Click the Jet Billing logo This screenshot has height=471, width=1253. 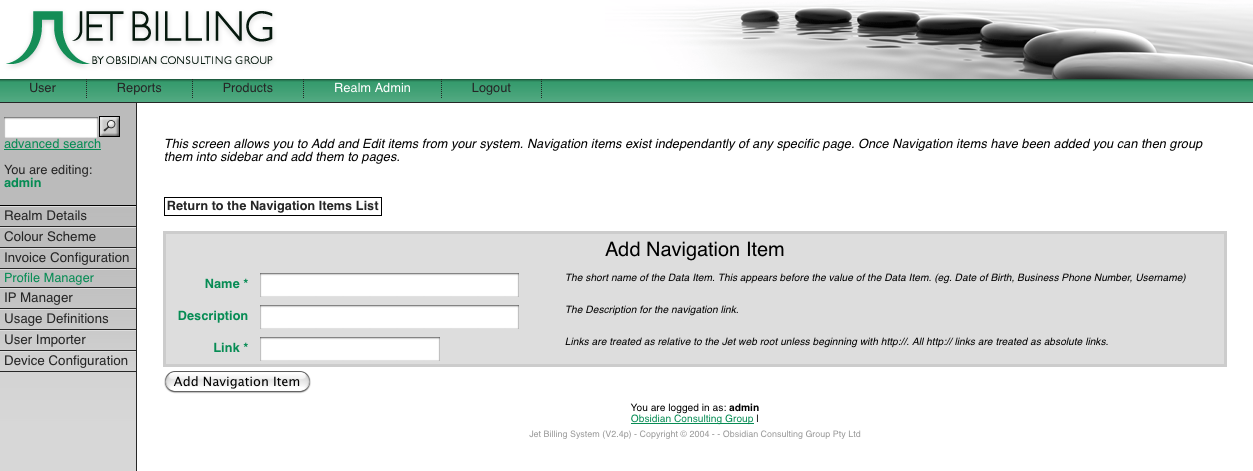coord(140,38)
